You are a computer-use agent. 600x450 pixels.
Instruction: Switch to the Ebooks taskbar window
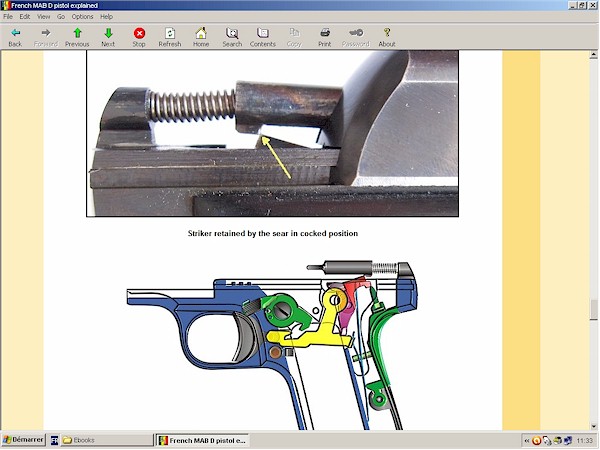pos(106,440)
